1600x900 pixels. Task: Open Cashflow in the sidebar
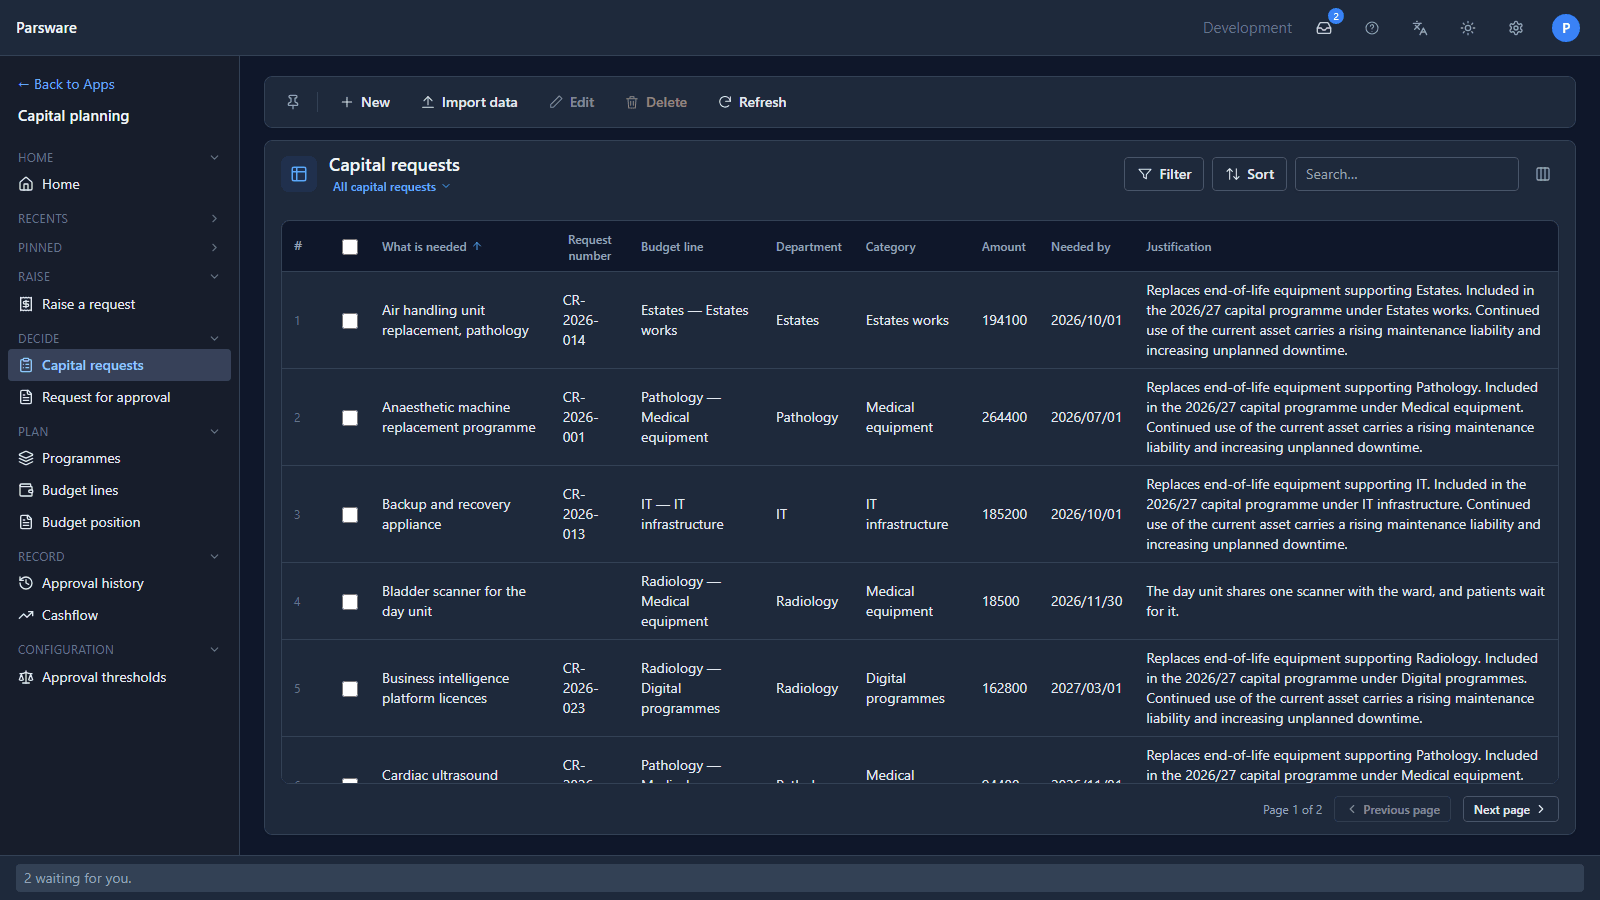point(119,615)
